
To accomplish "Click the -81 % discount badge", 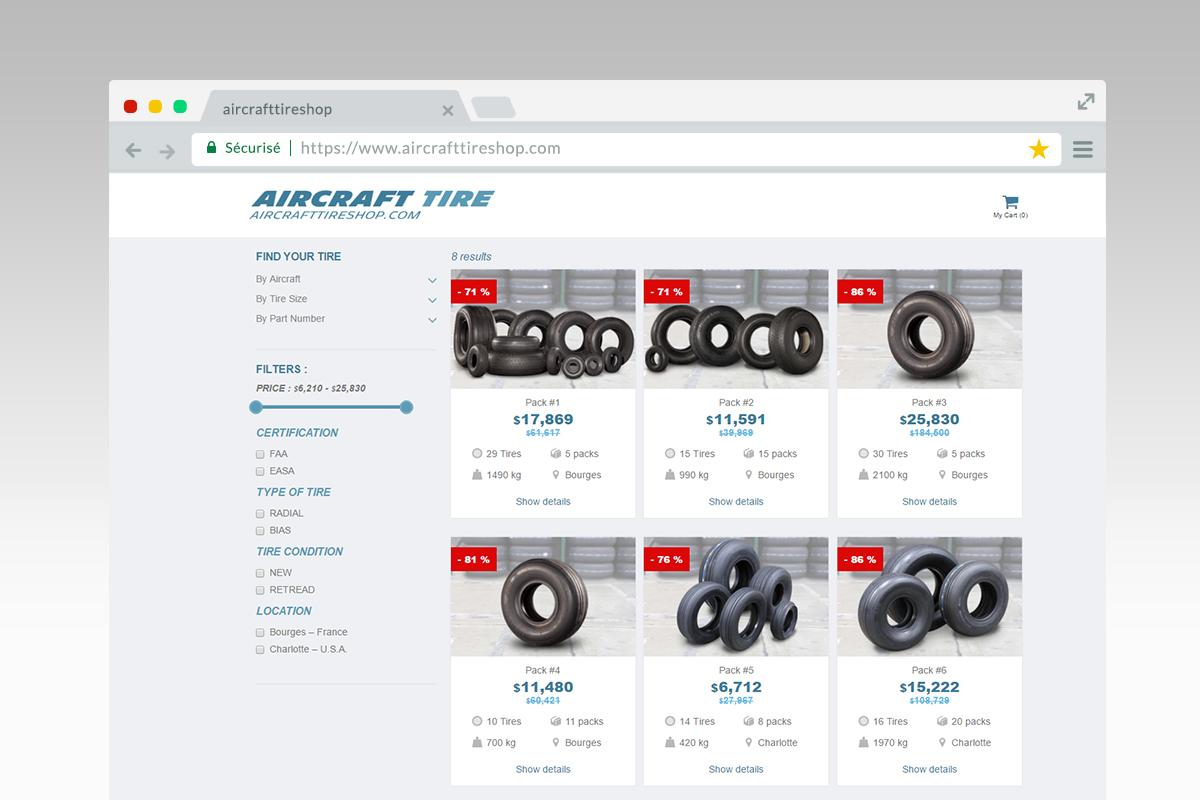I will click(x=473, y=560).
